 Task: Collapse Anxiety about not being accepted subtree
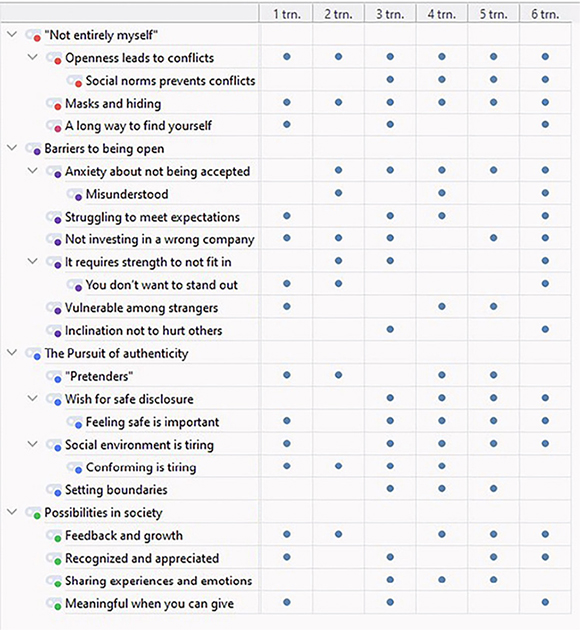coord(33,171)
